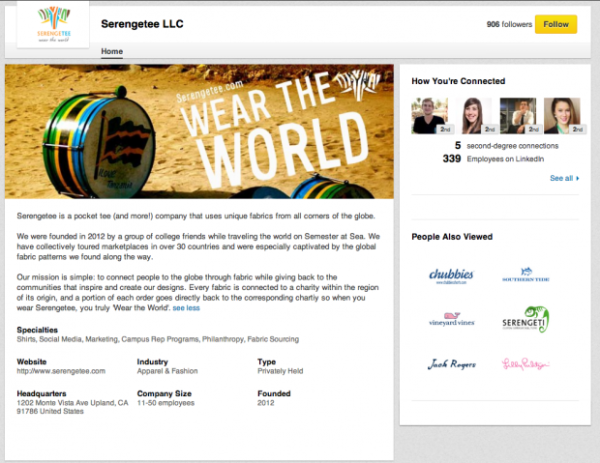Select the Vineyard Vines logo
The width and height of the screenshot is (600, 463).
452,319
